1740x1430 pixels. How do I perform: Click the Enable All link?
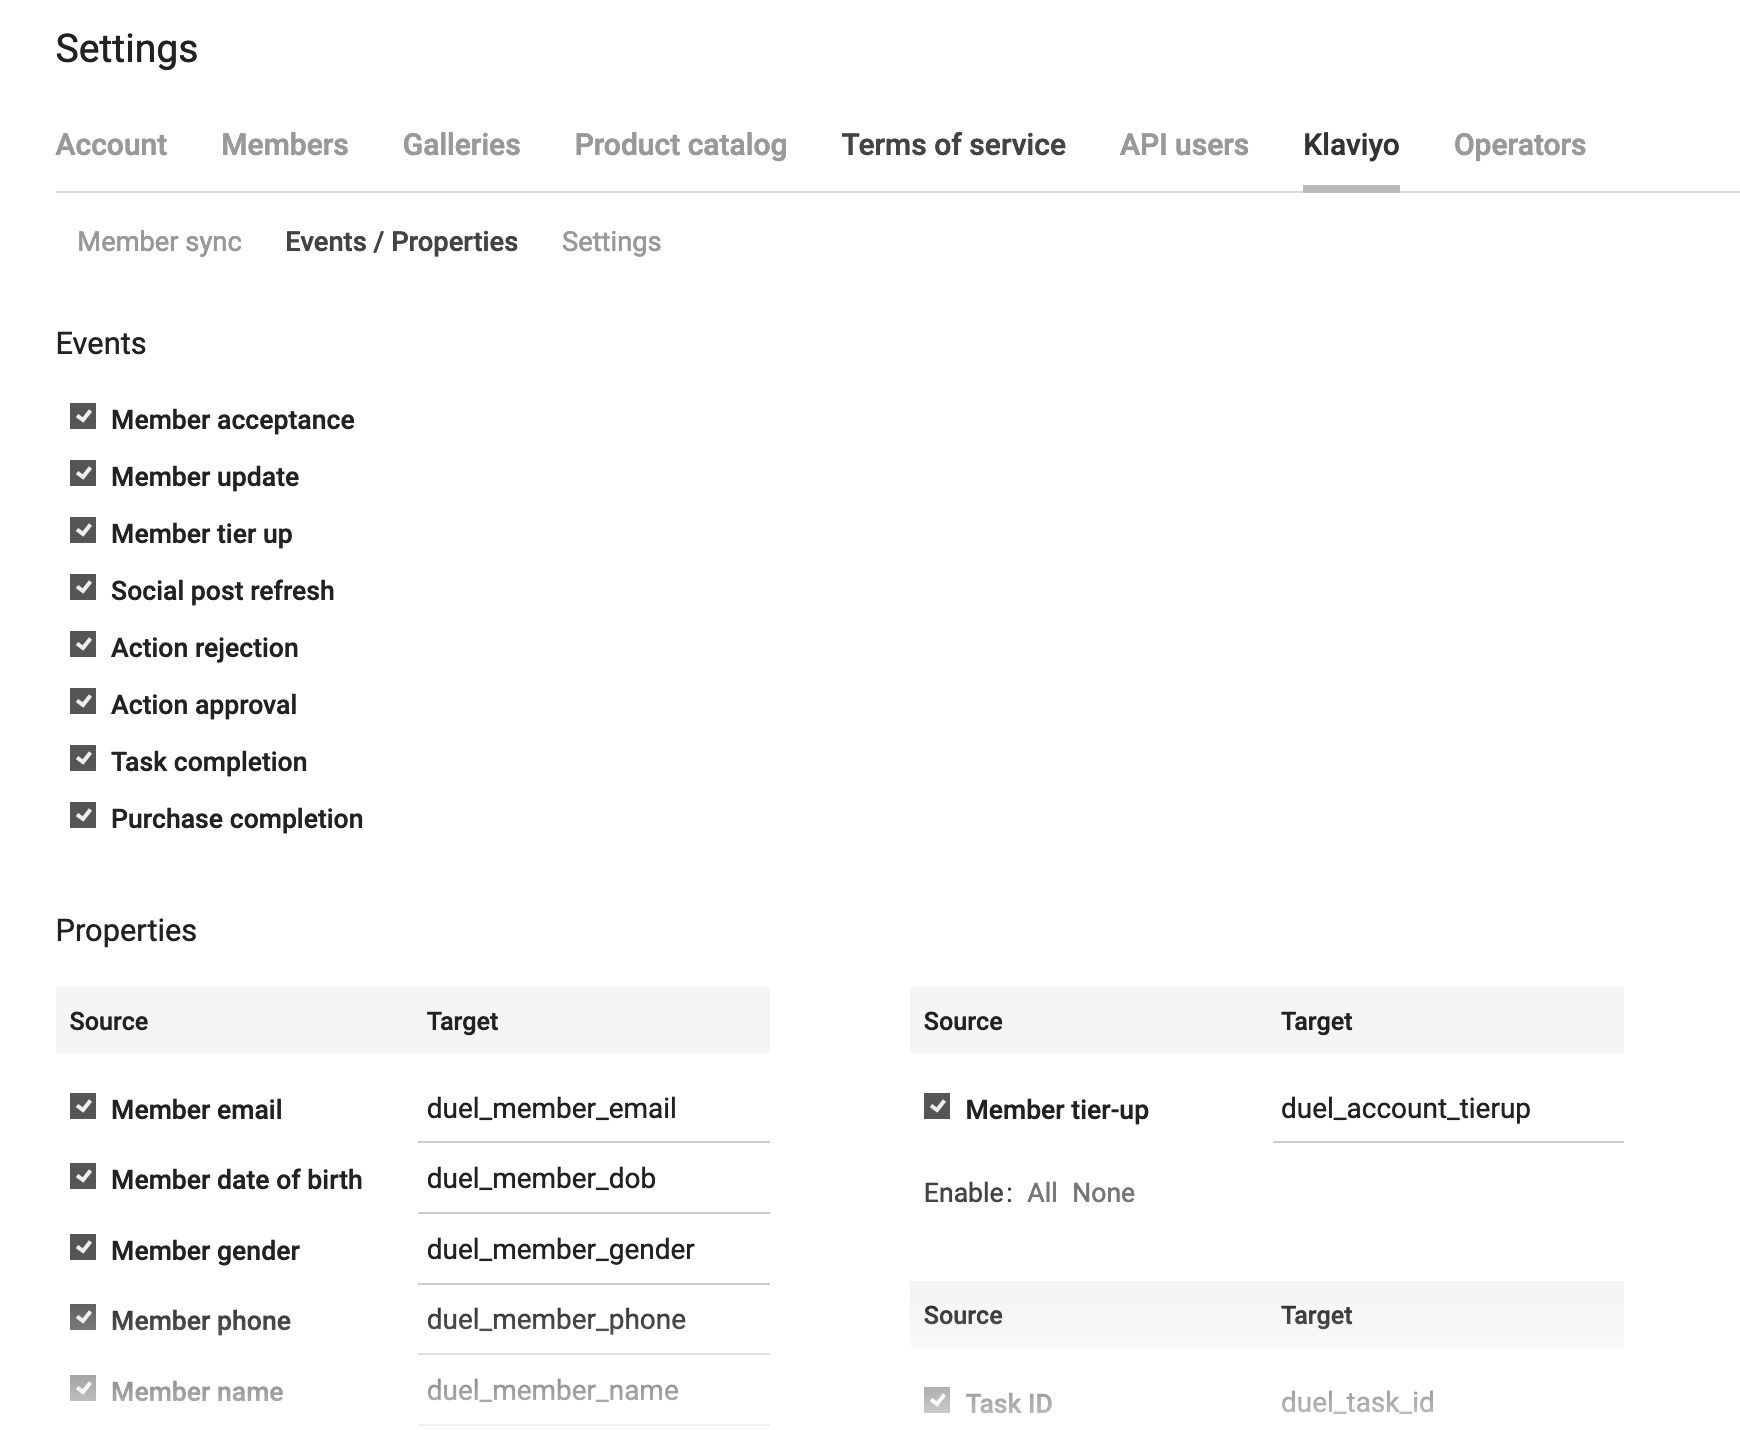(x=1041, y=1193)
